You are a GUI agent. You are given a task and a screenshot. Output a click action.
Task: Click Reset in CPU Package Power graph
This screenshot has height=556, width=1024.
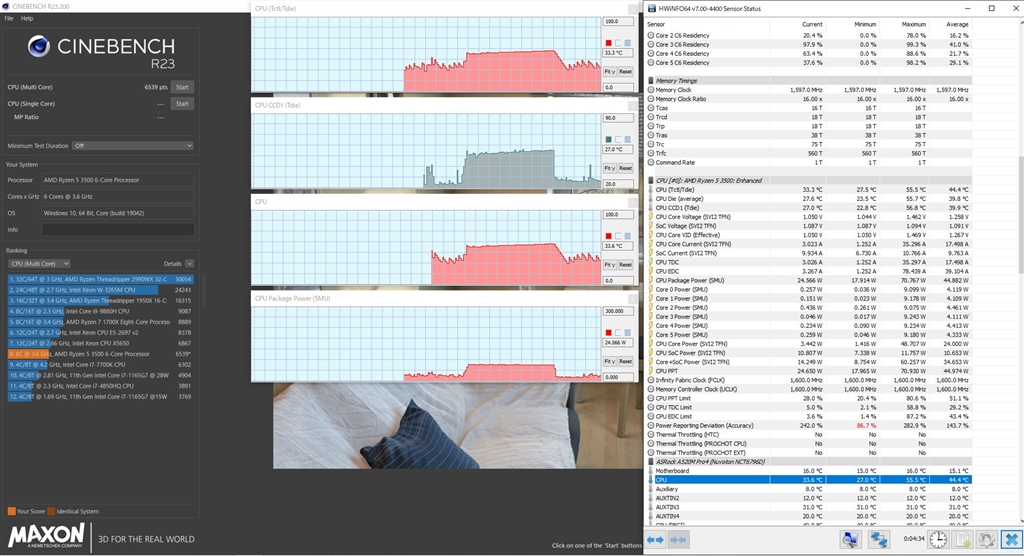tap(626, 361)
